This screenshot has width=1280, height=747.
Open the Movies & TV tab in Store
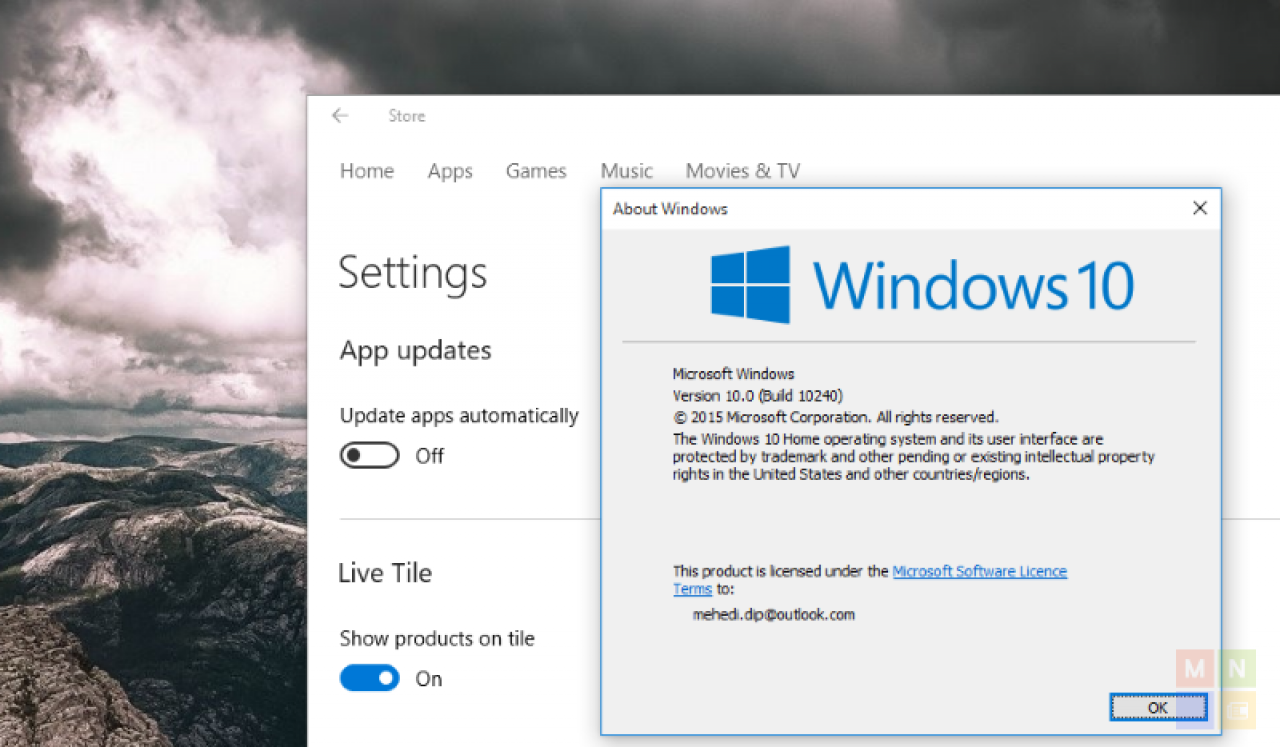point(743,171)
